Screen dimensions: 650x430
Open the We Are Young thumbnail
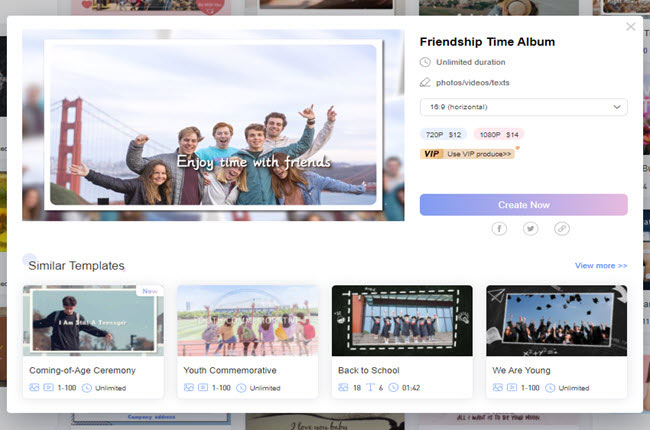(x=556, y=321)
